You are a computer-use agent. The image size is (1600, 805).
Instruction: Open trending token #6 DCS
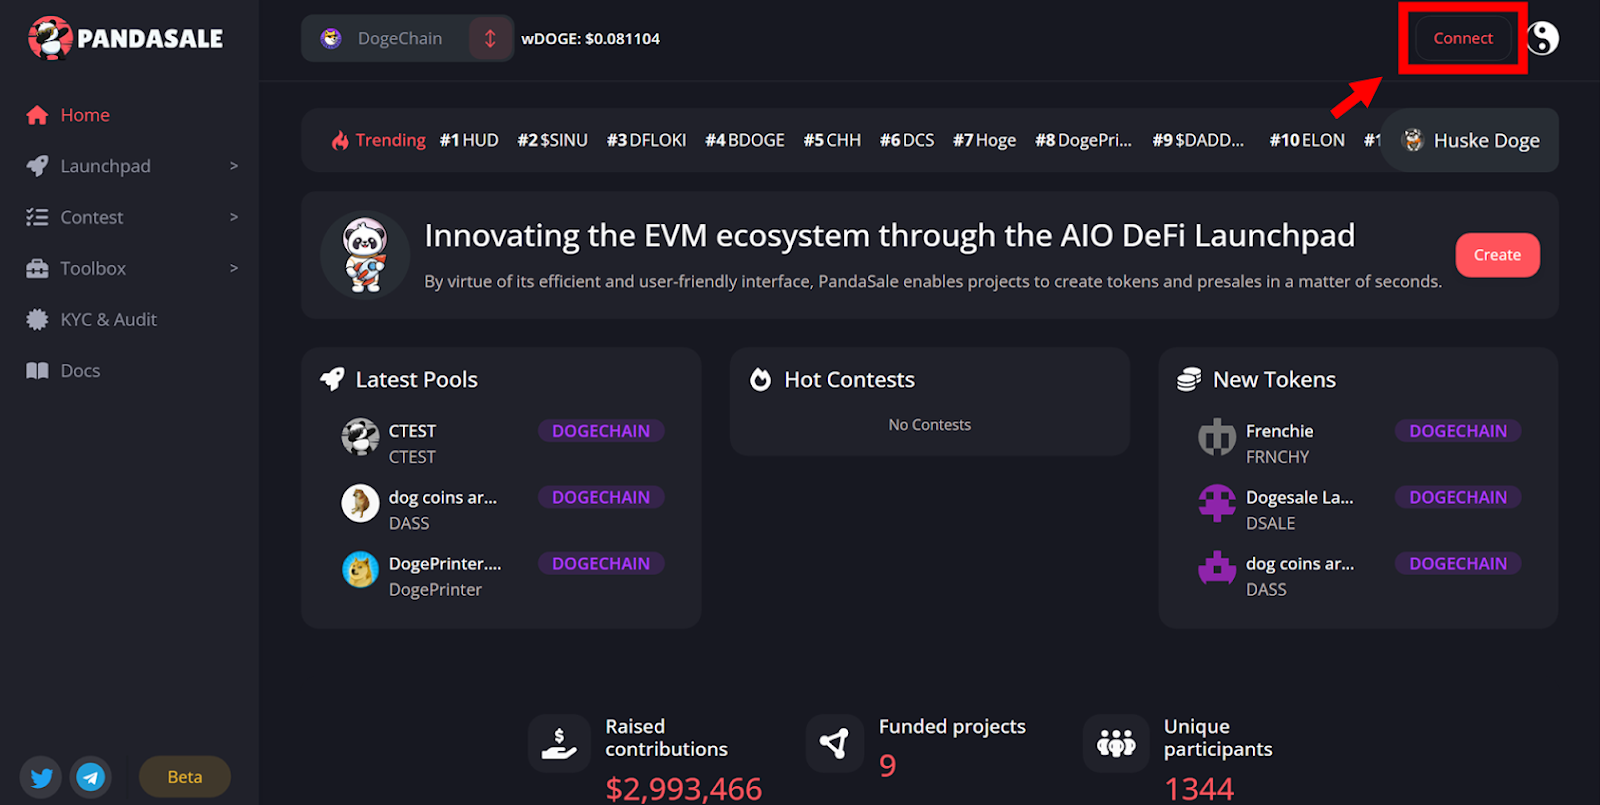907,140
